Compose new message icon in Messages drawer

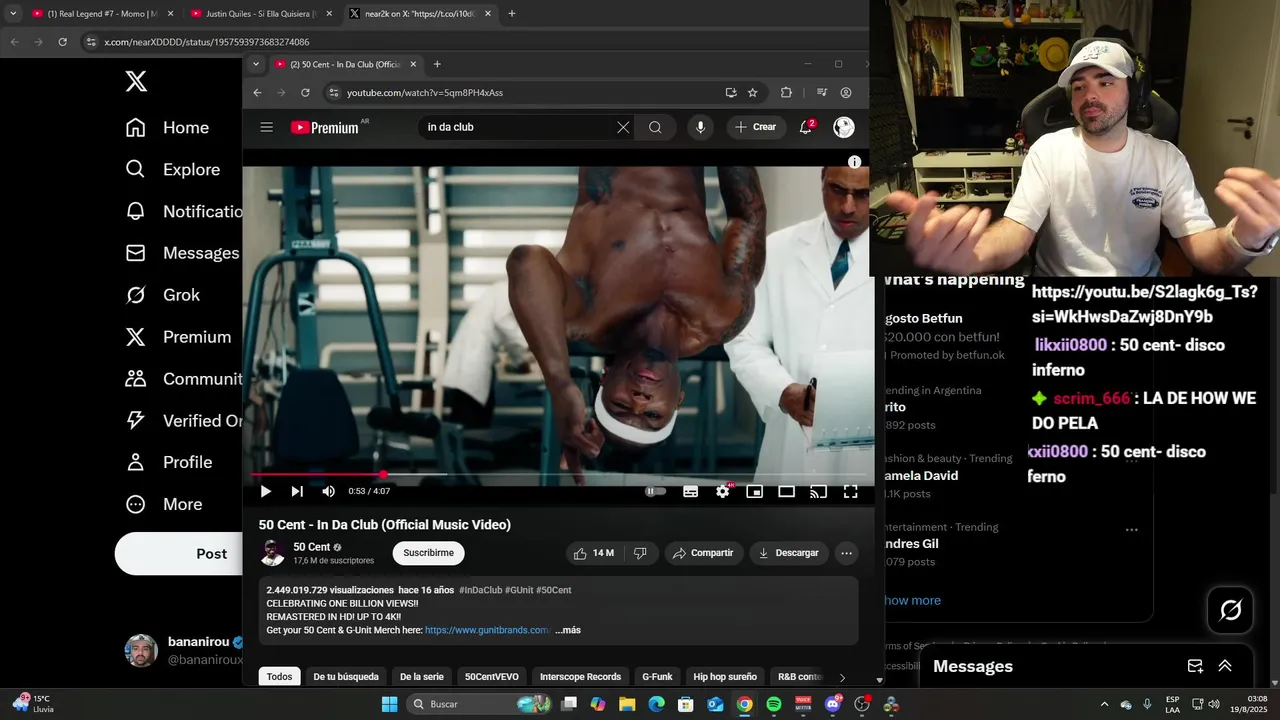coord(1195,666)
